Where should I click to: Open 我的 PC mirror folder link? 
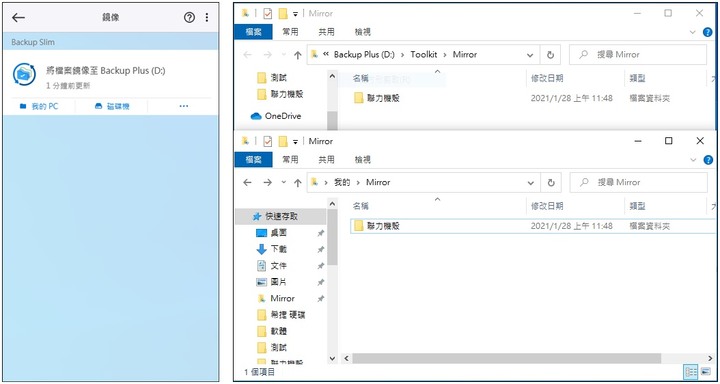39,107
